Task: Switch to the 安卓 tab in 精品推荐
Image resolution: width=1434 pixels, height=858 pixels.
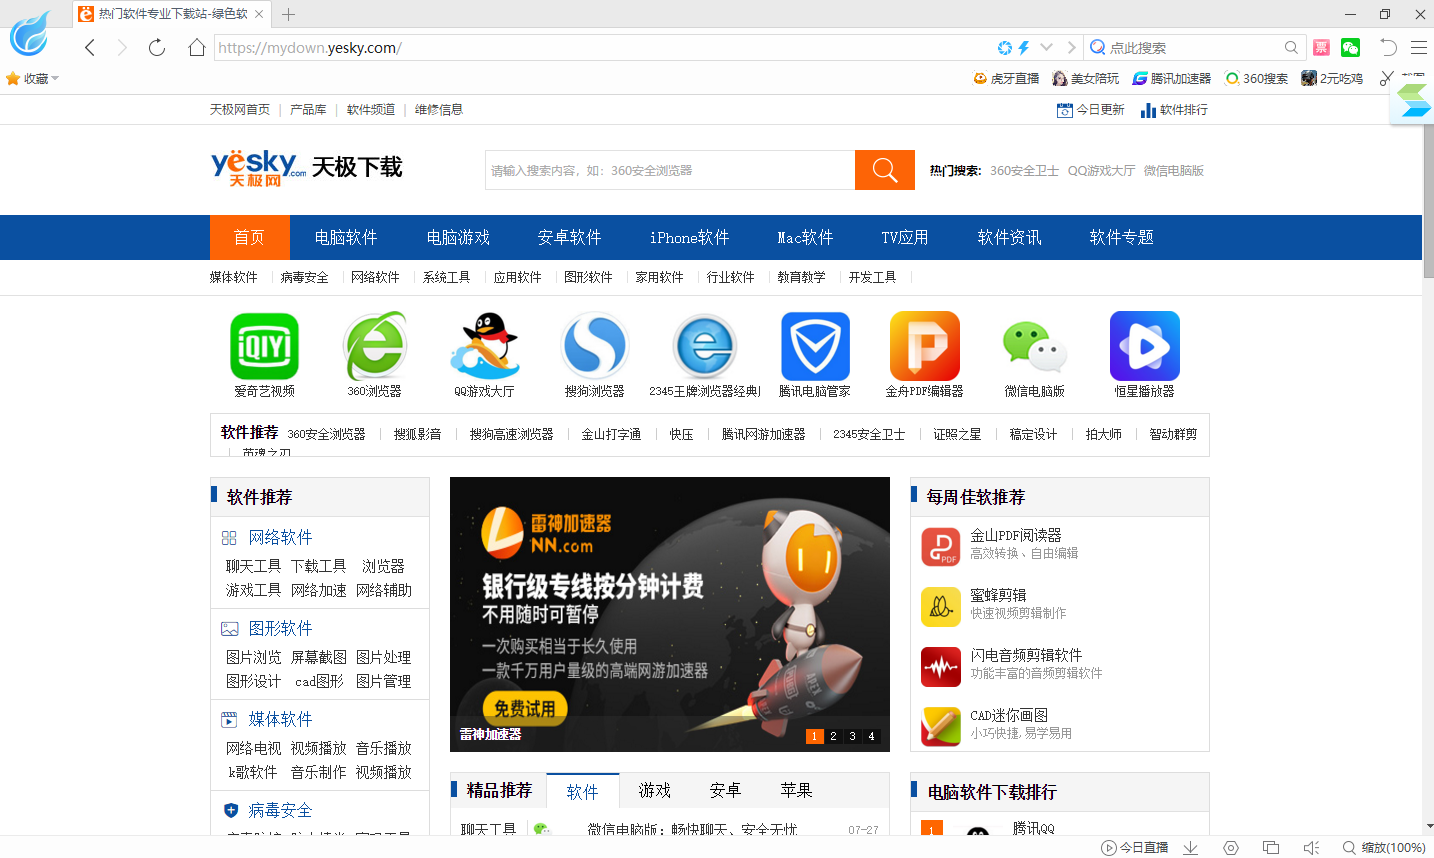Action: point(725,791)
